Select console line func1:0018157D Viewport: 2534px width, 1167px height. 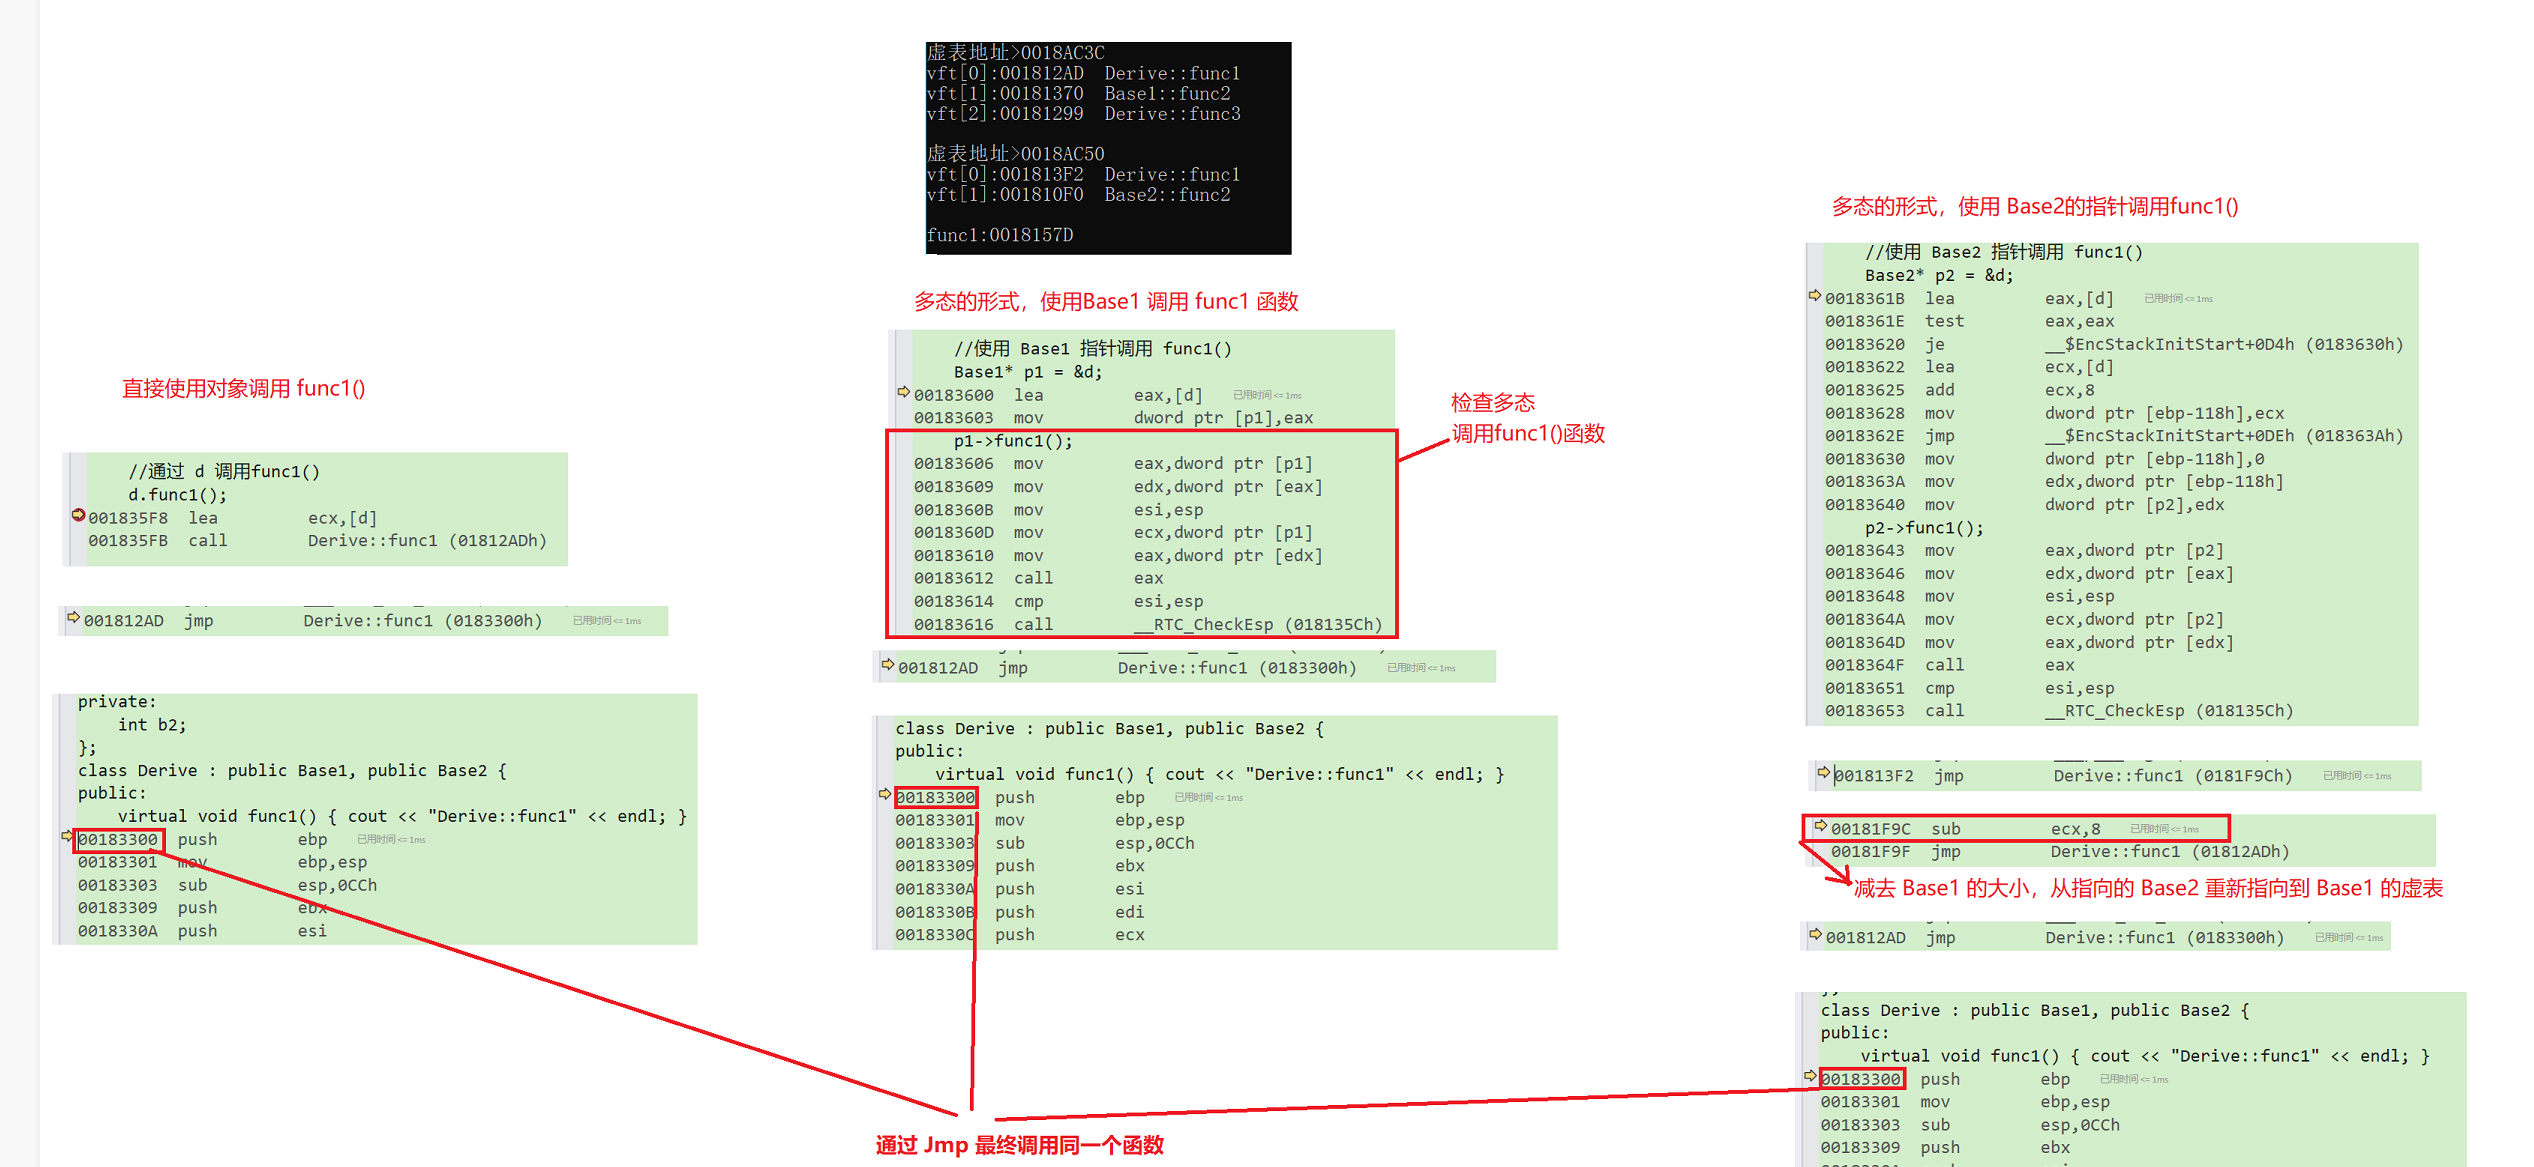click(x=999, y=235)
